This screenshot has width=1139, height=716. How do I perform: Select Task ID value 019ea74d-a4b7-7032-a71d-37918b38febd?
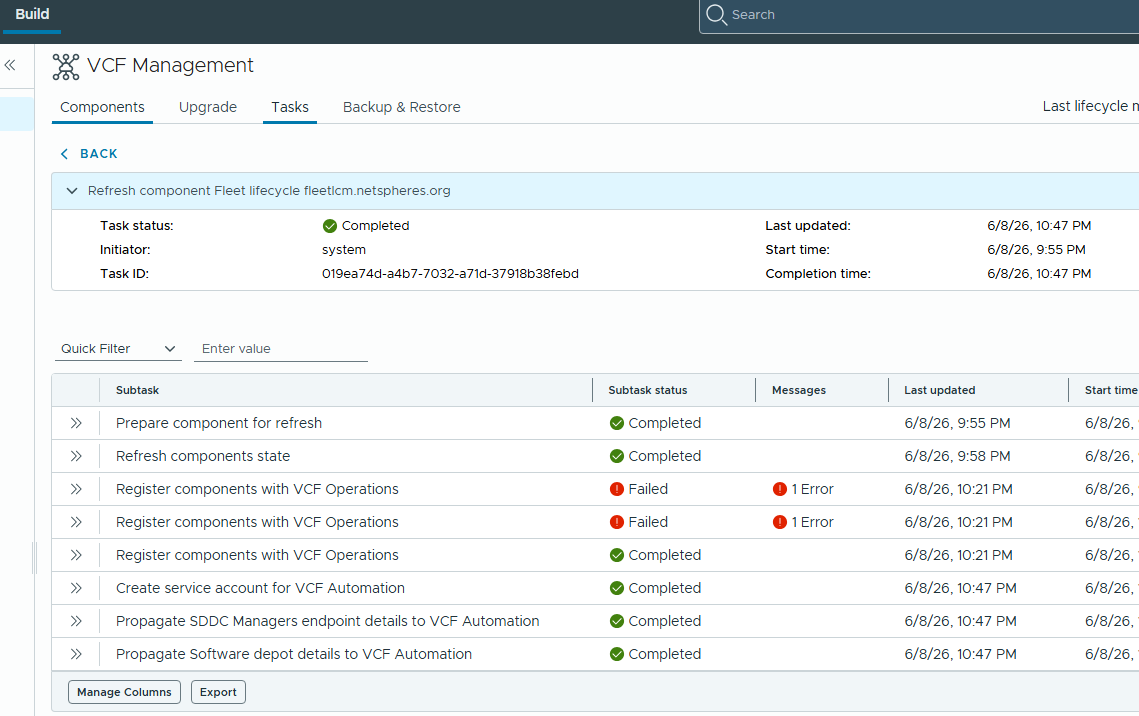[450, 274]
